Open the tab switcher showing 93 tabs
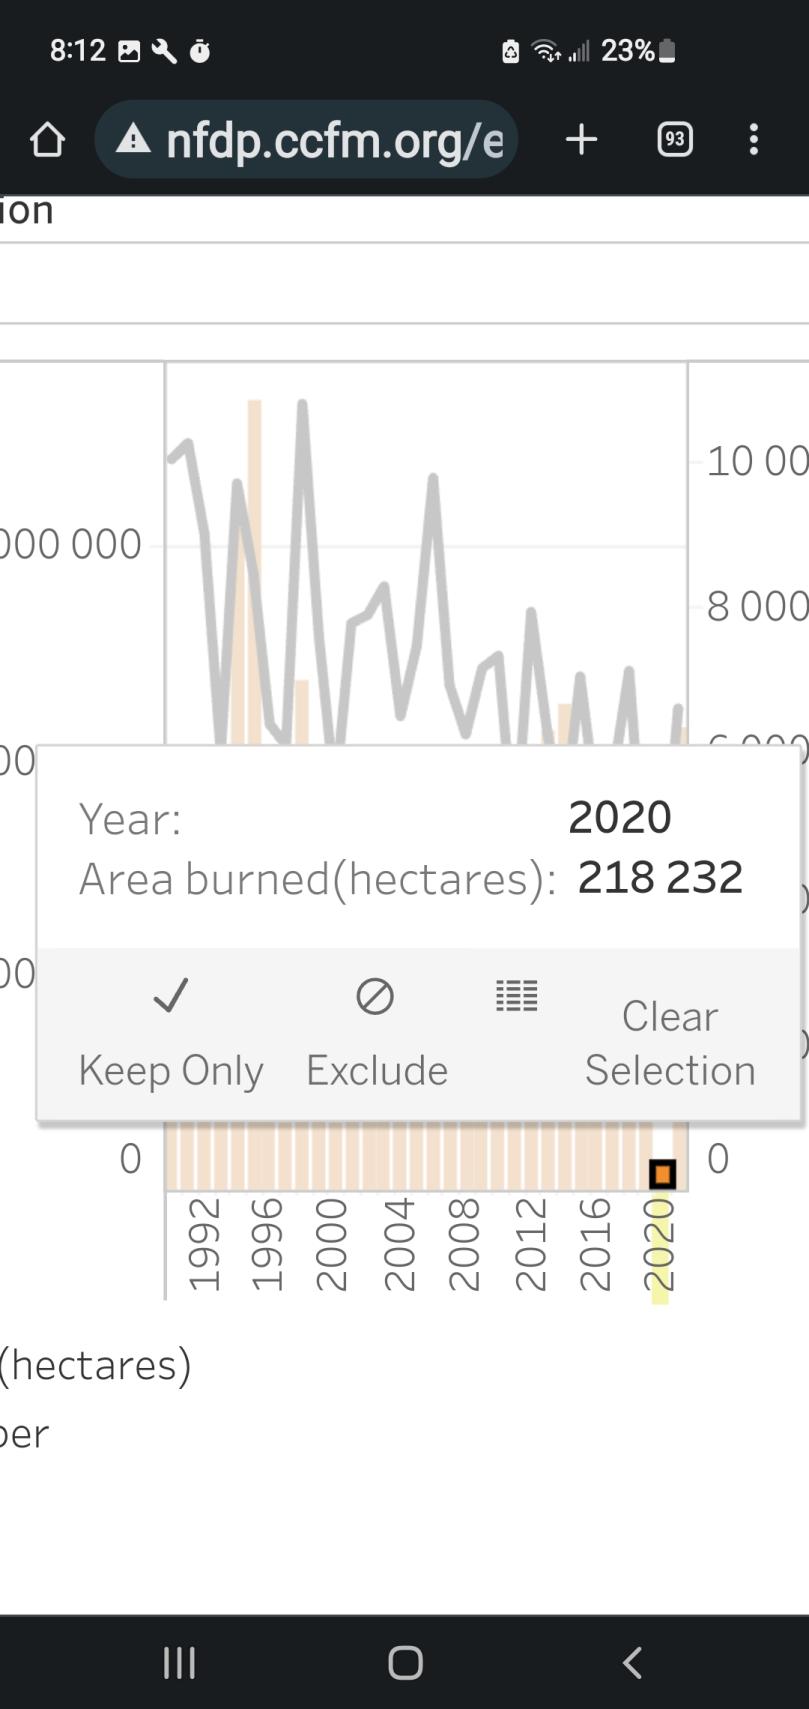Screen dimensions: 809x1709 pos(675,140)
